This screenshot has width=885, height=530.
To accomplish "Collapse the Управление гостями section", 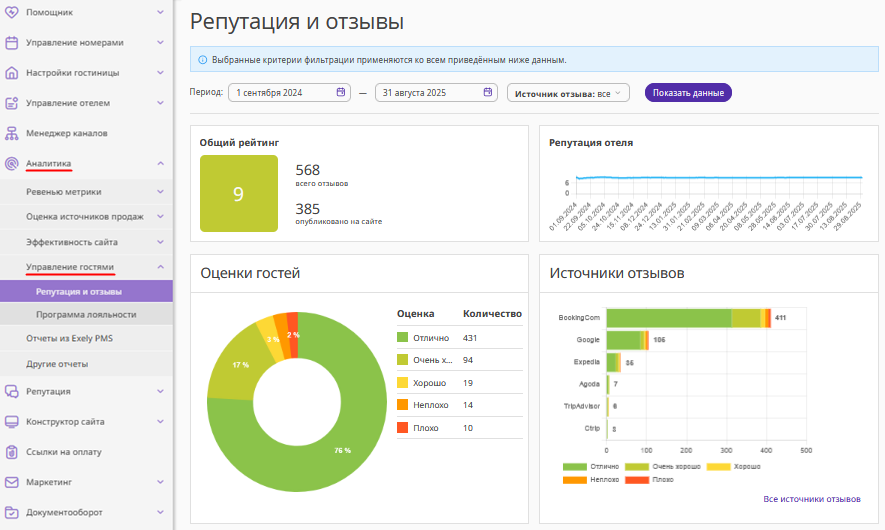I will pos(160,267).
